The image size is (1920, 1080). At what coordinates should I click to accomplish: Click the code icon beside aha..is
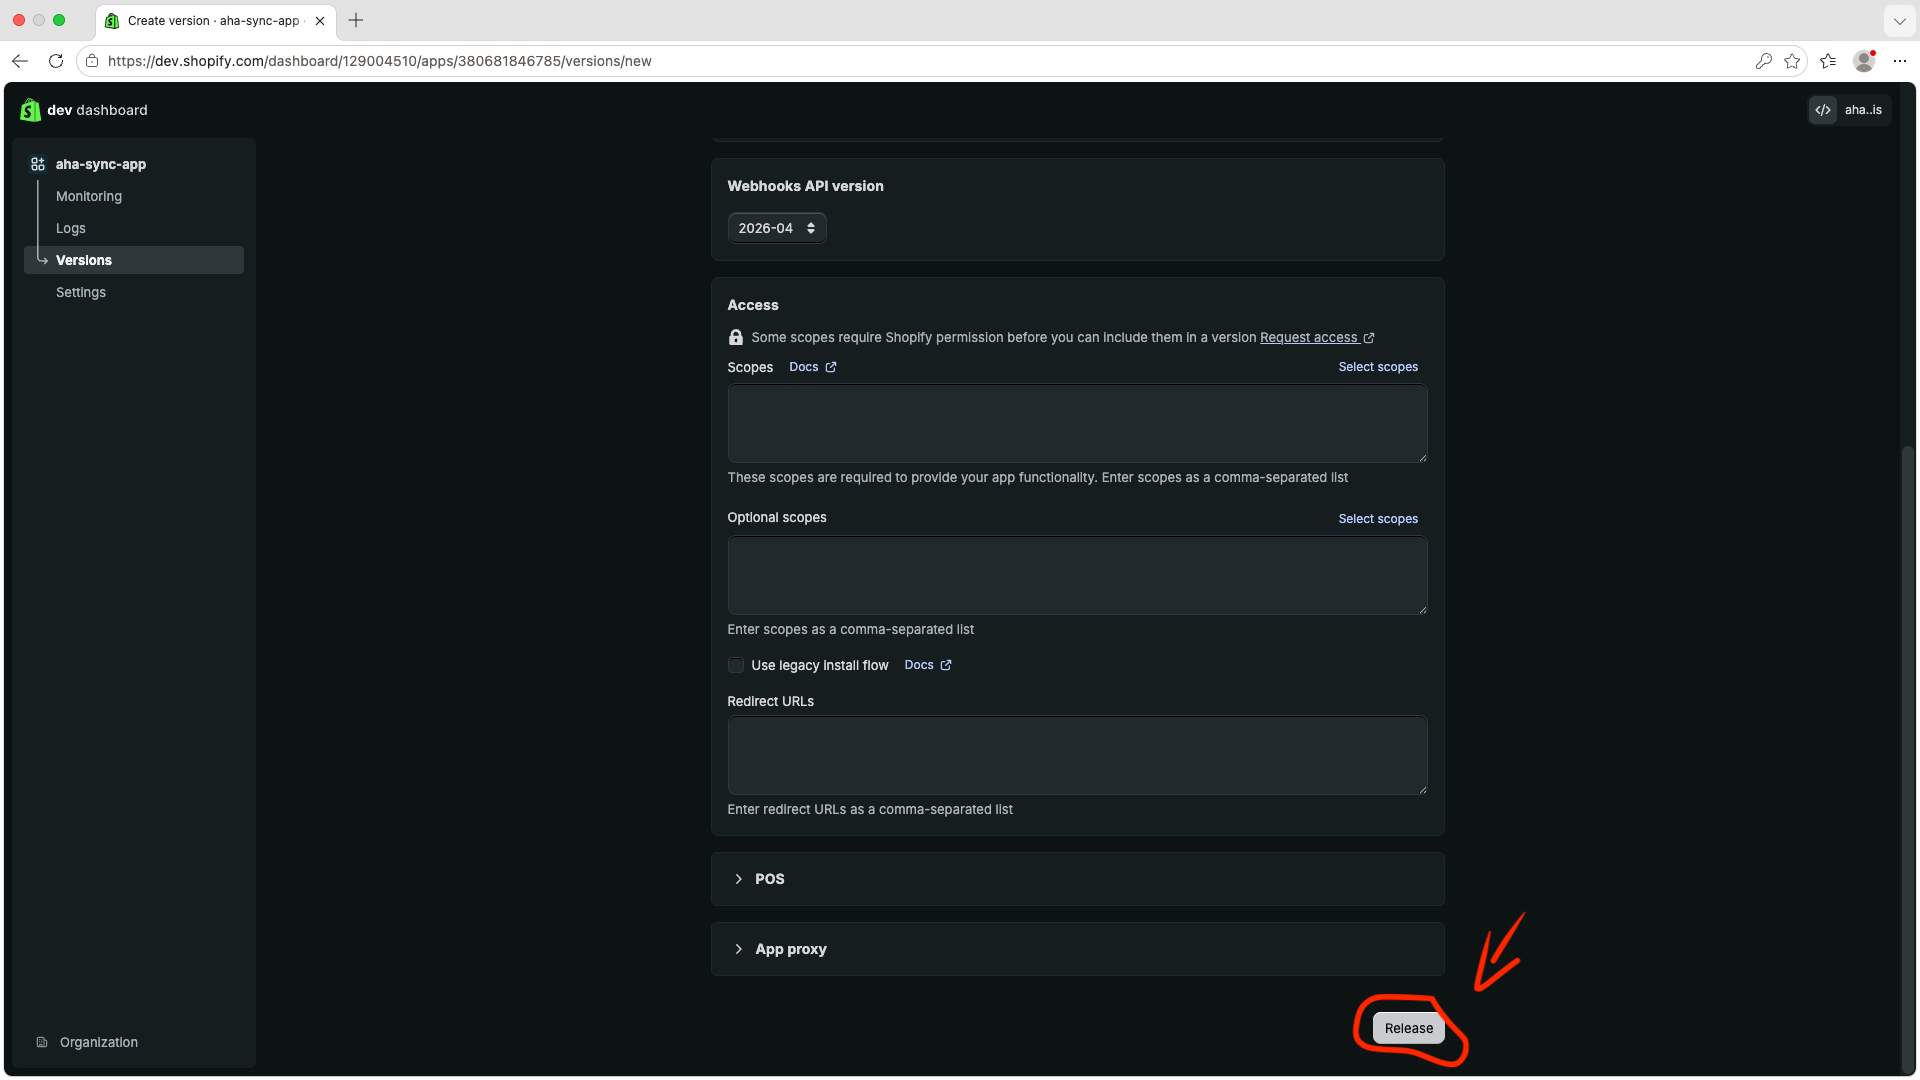1823,110
